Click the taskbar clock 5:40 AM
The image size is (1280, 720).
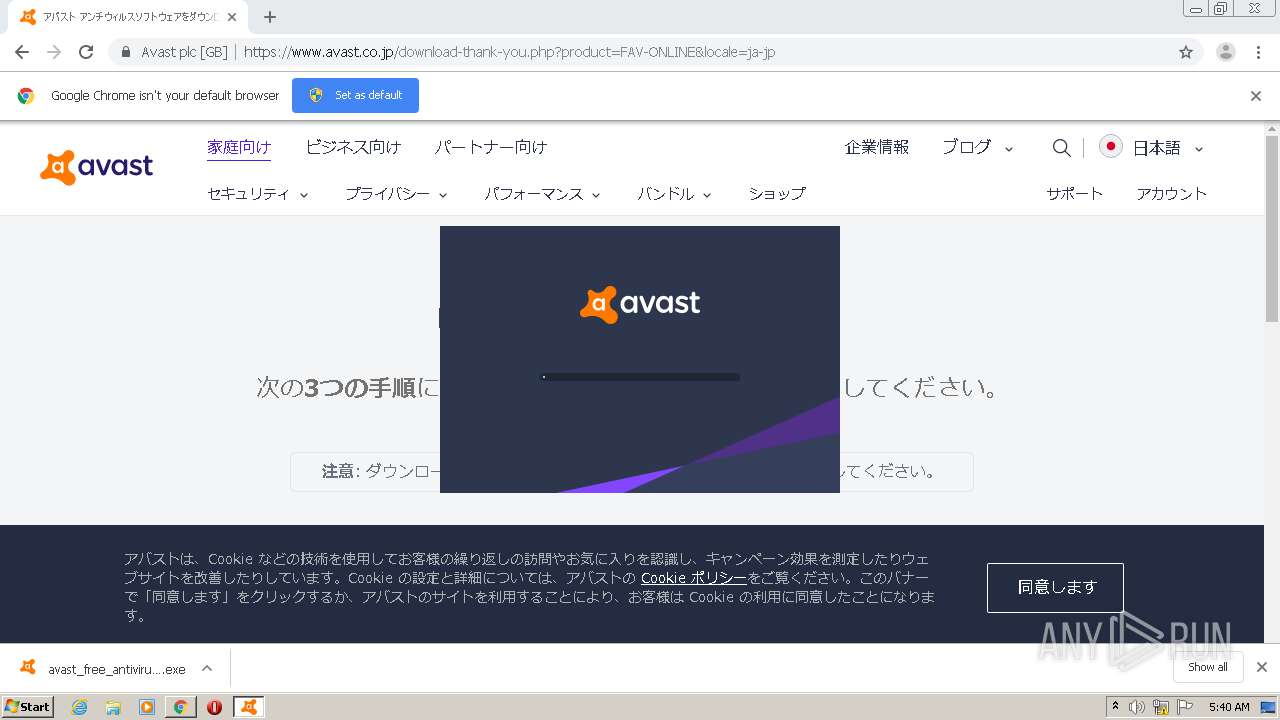(x=1229, y=707)
